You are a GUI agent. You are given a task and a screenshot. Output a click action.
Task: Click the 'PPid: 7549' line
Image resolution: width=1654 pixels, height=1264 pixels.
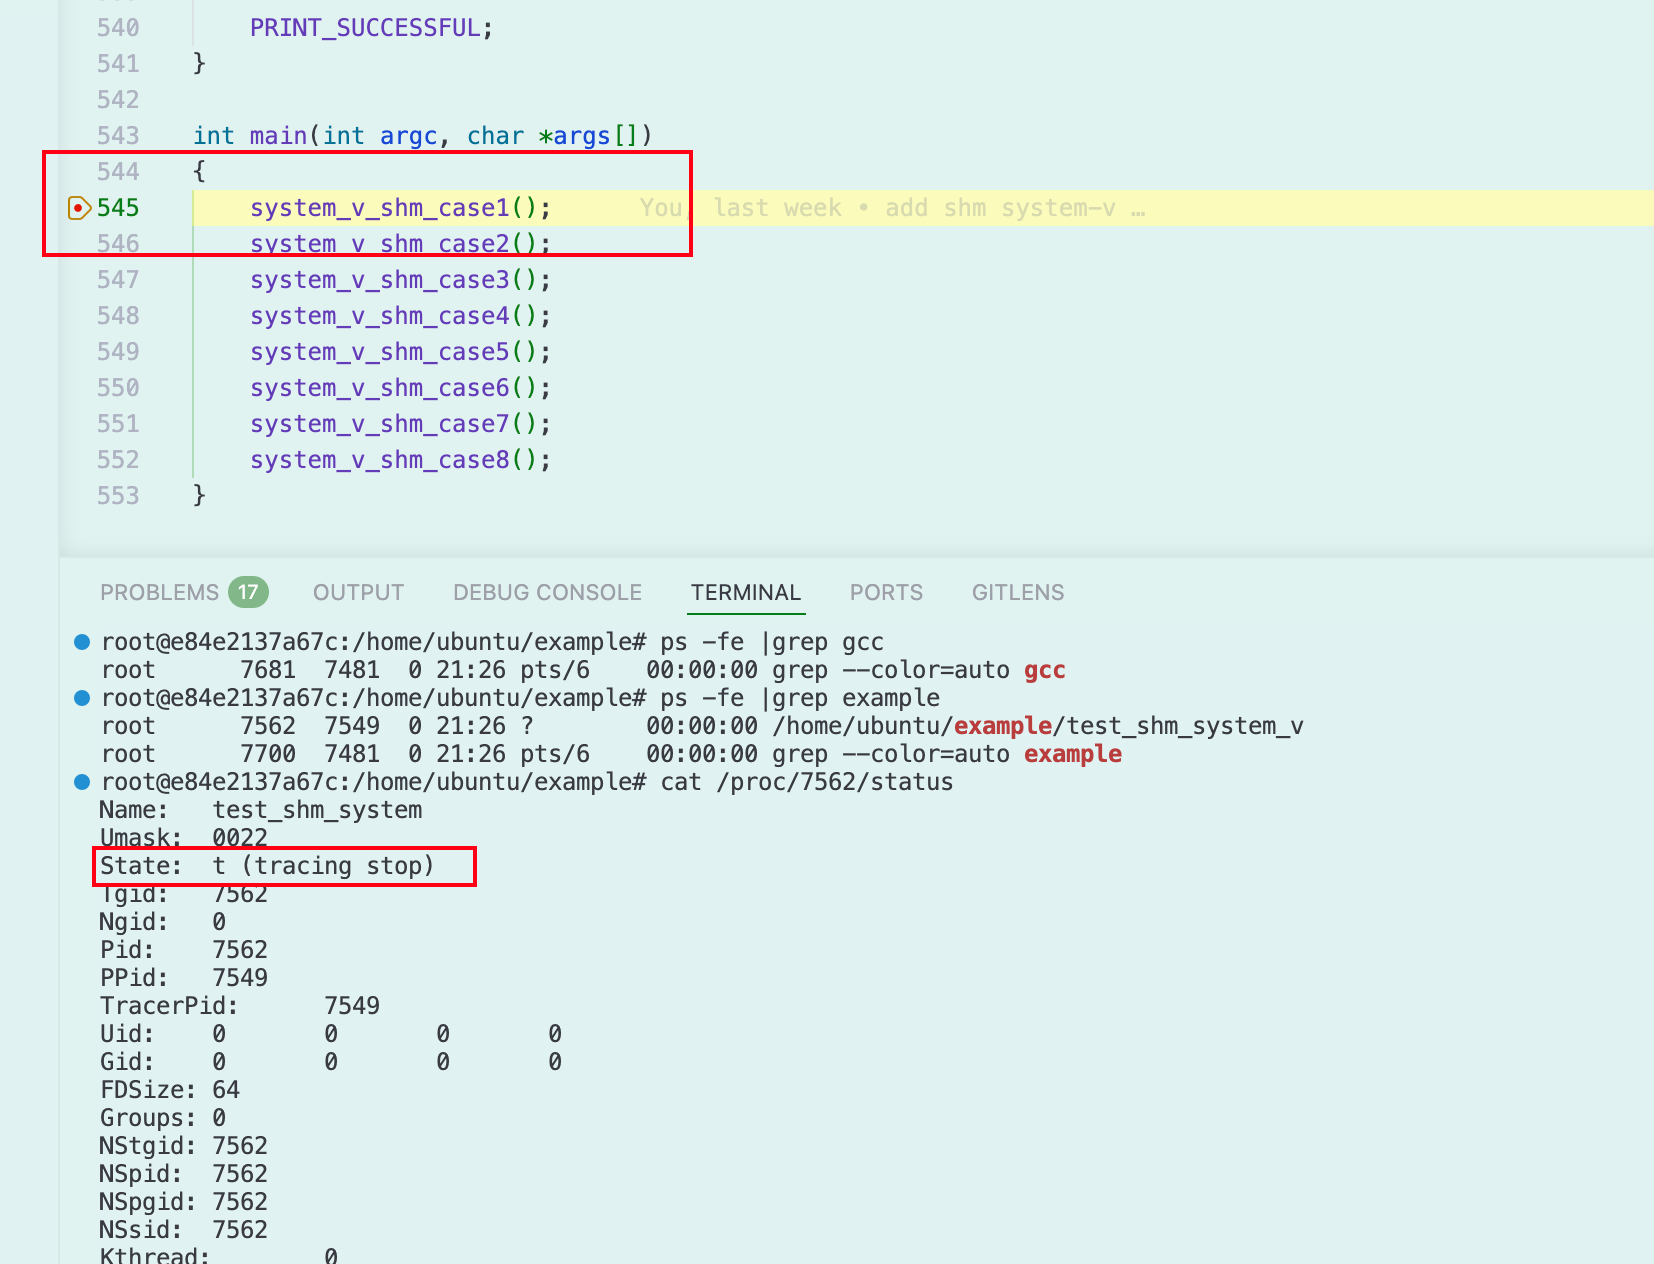point(184,978)
